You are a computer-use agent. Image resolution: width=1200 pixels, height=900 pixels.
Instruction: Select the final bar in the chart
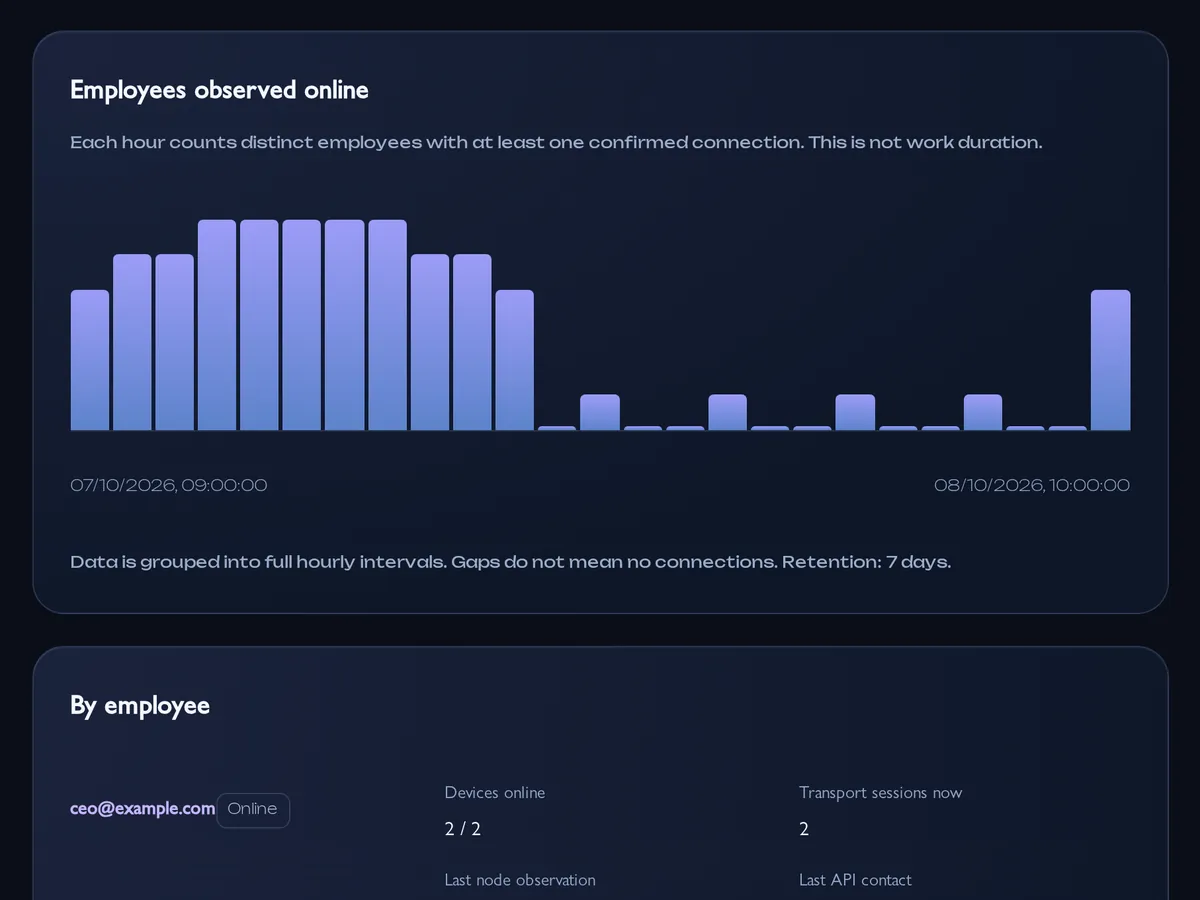coord(1111,360)
